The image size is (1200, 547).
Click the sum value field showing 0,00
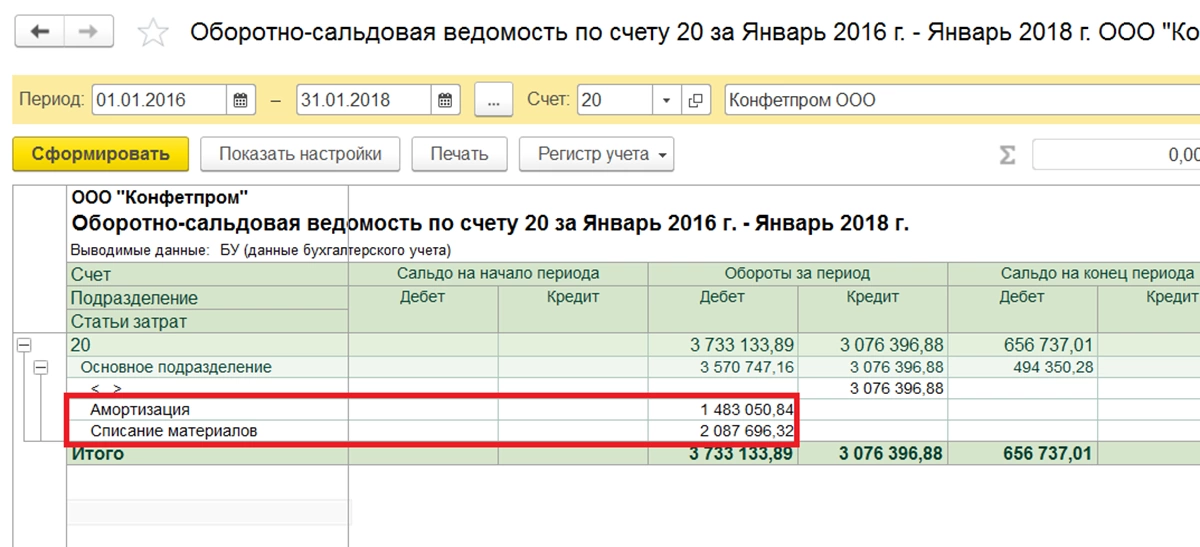click(x=1116, y=155)
